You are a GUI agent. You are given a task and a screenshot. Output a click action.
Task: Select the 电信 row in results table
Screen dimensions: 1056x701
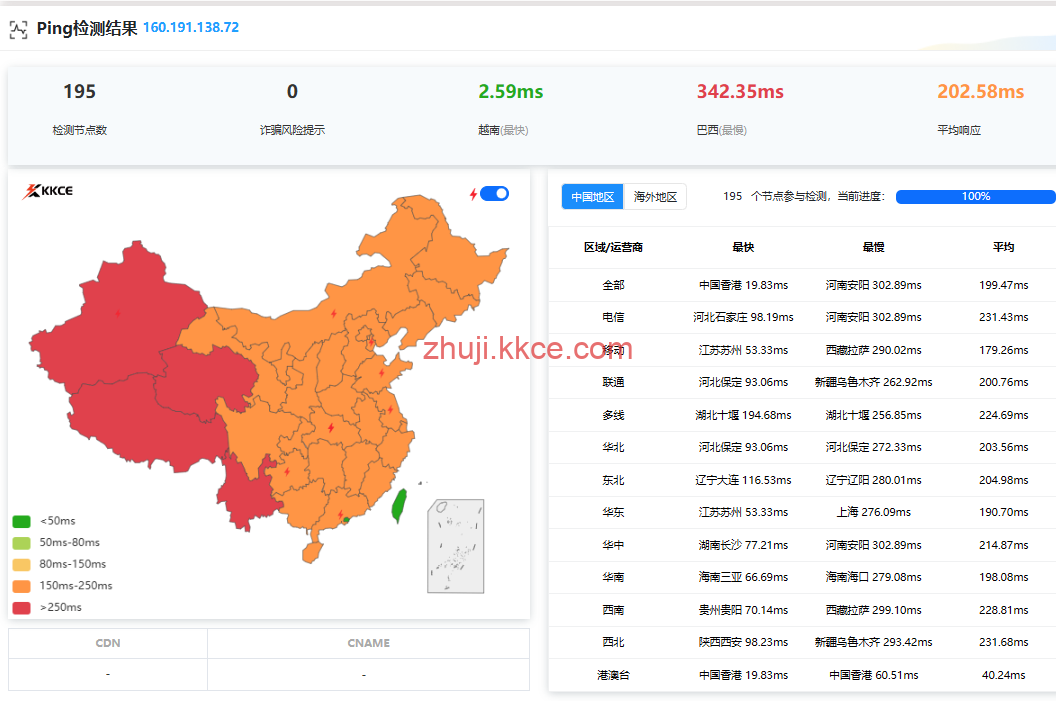pyautogui.click(x=613, y=317)
